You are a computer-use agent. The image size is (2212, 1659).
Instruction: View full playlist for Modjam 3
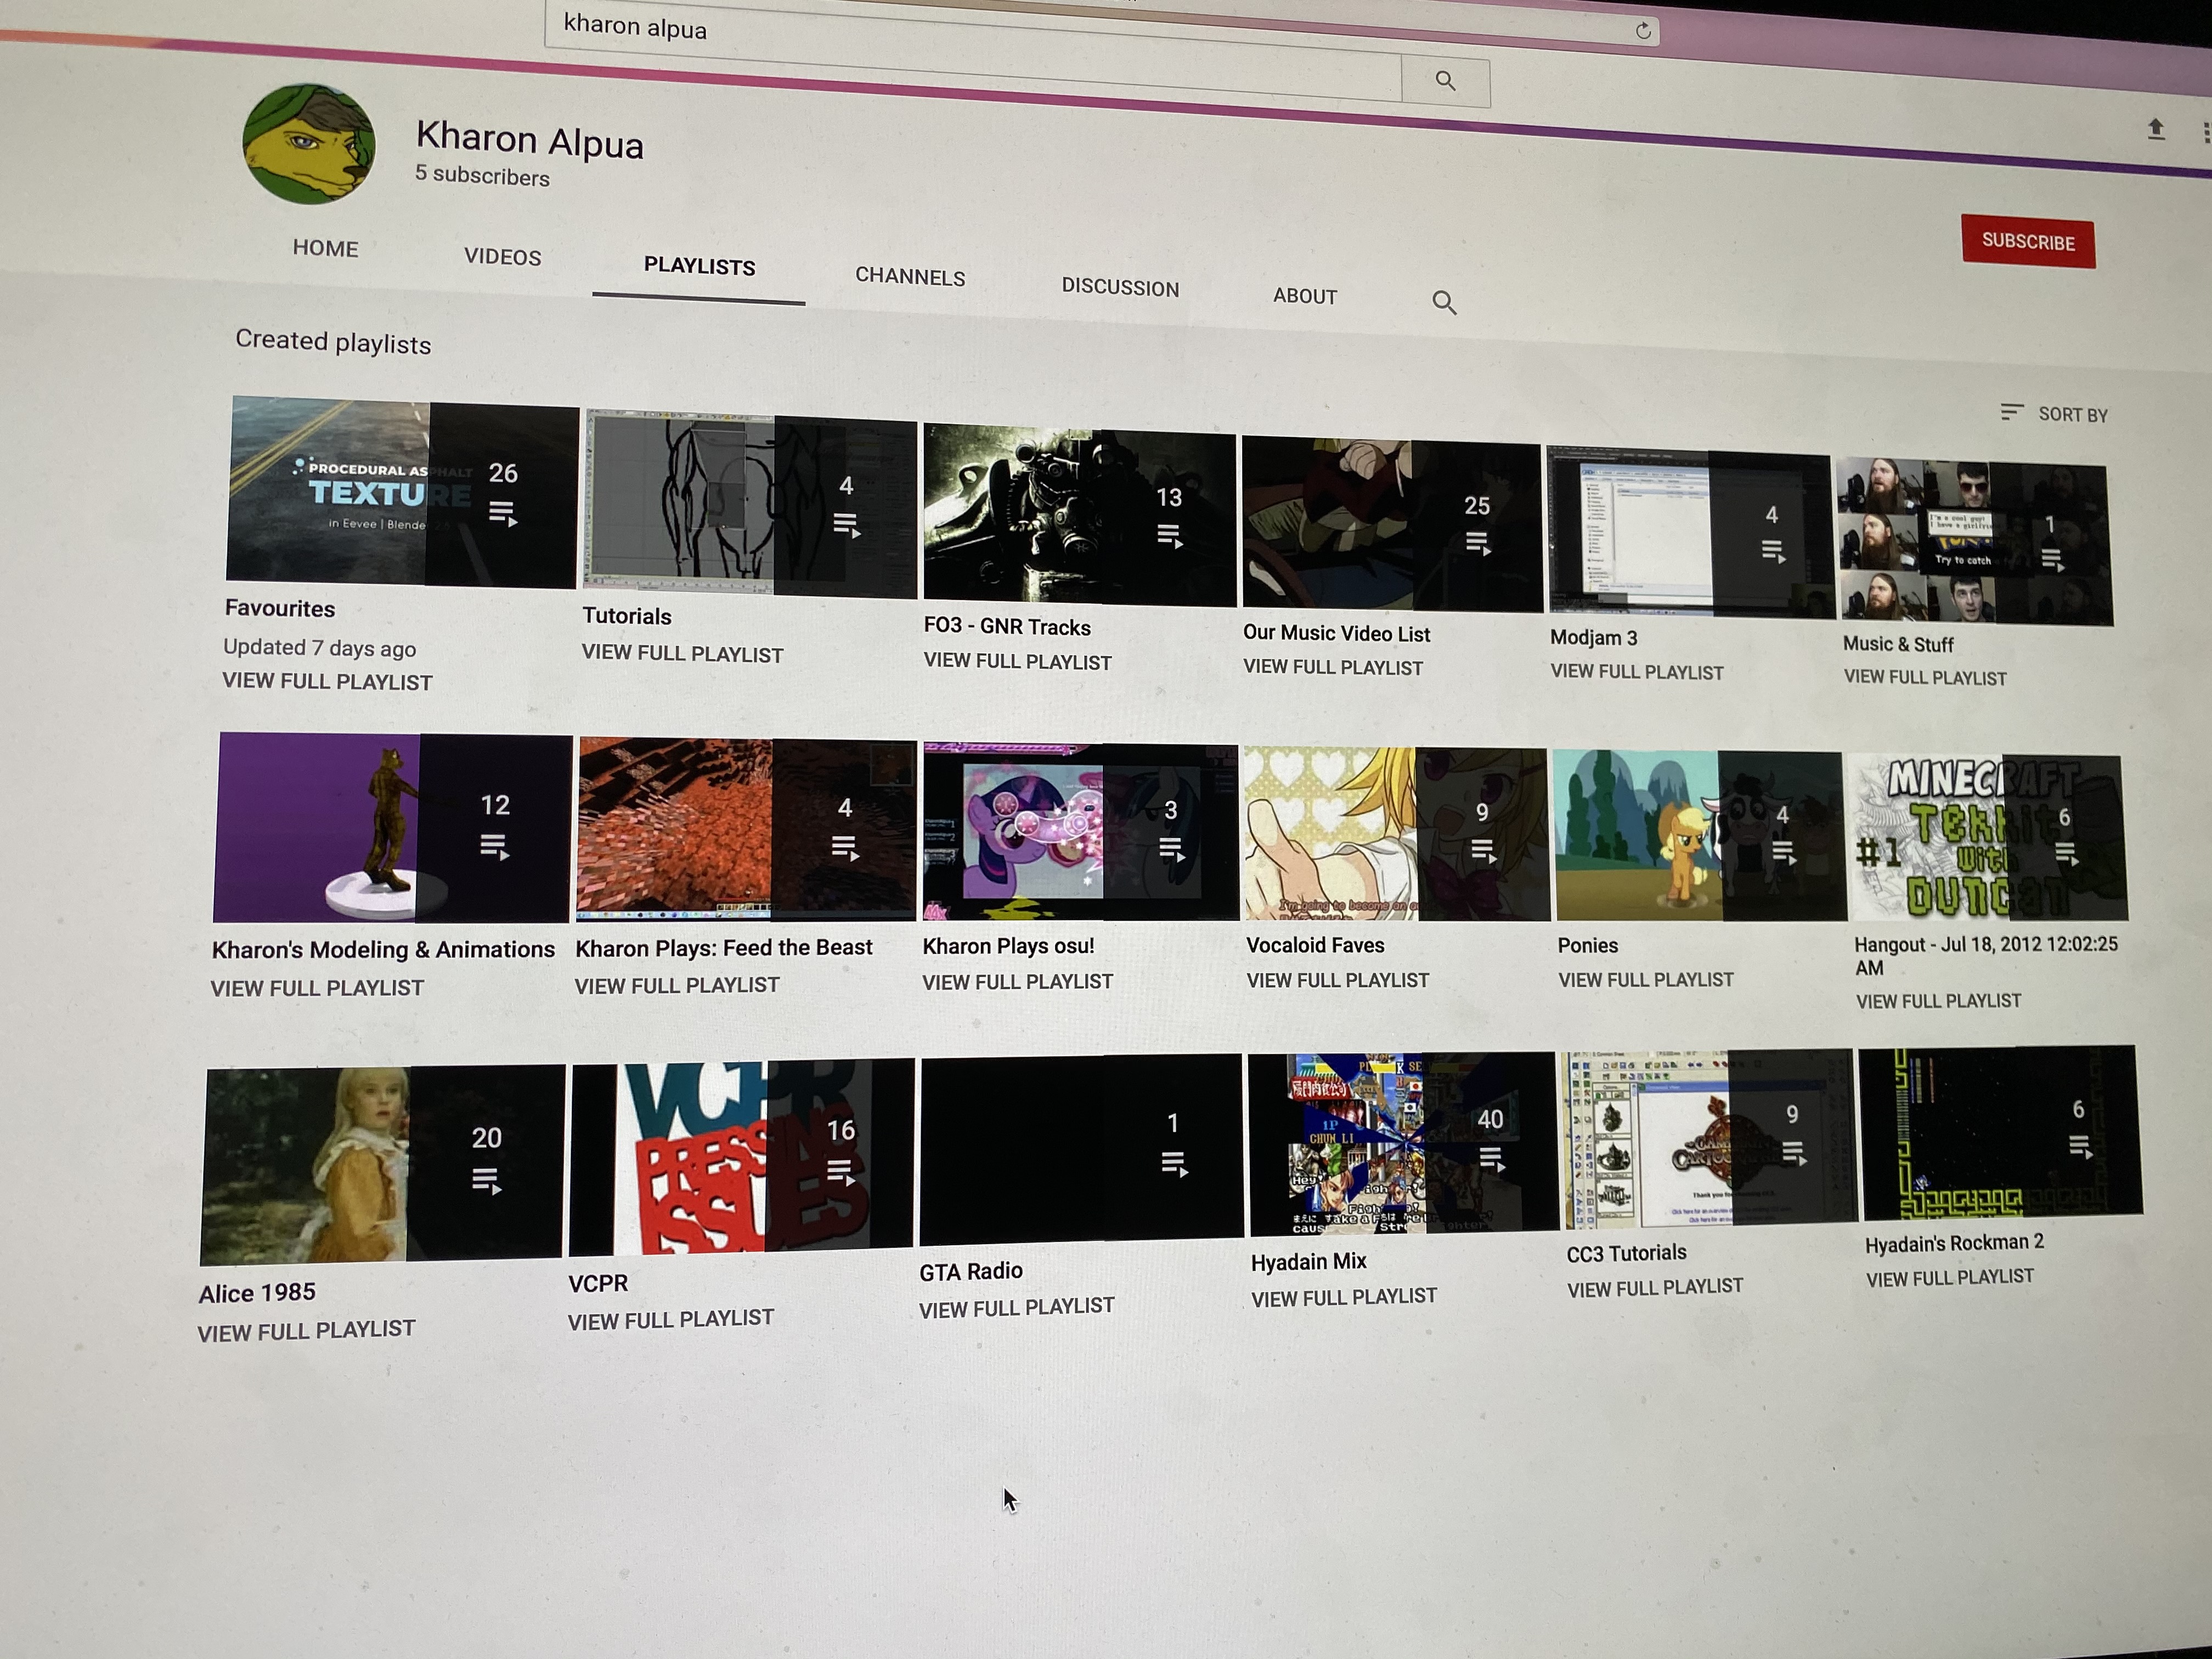tap(1636, 672)
